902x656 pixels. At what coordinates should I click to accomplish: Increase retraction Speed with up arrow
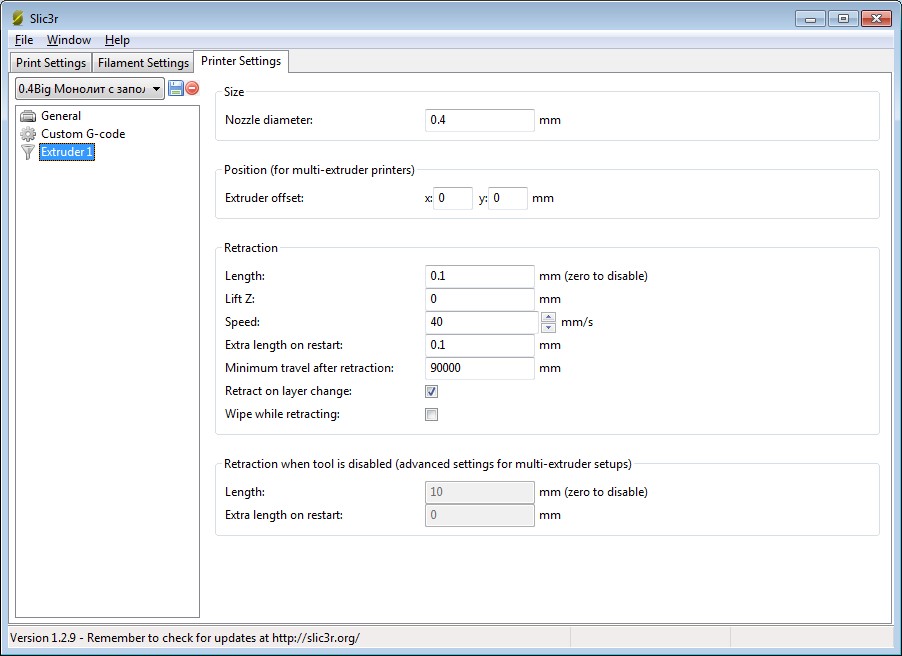pos(548,317)
